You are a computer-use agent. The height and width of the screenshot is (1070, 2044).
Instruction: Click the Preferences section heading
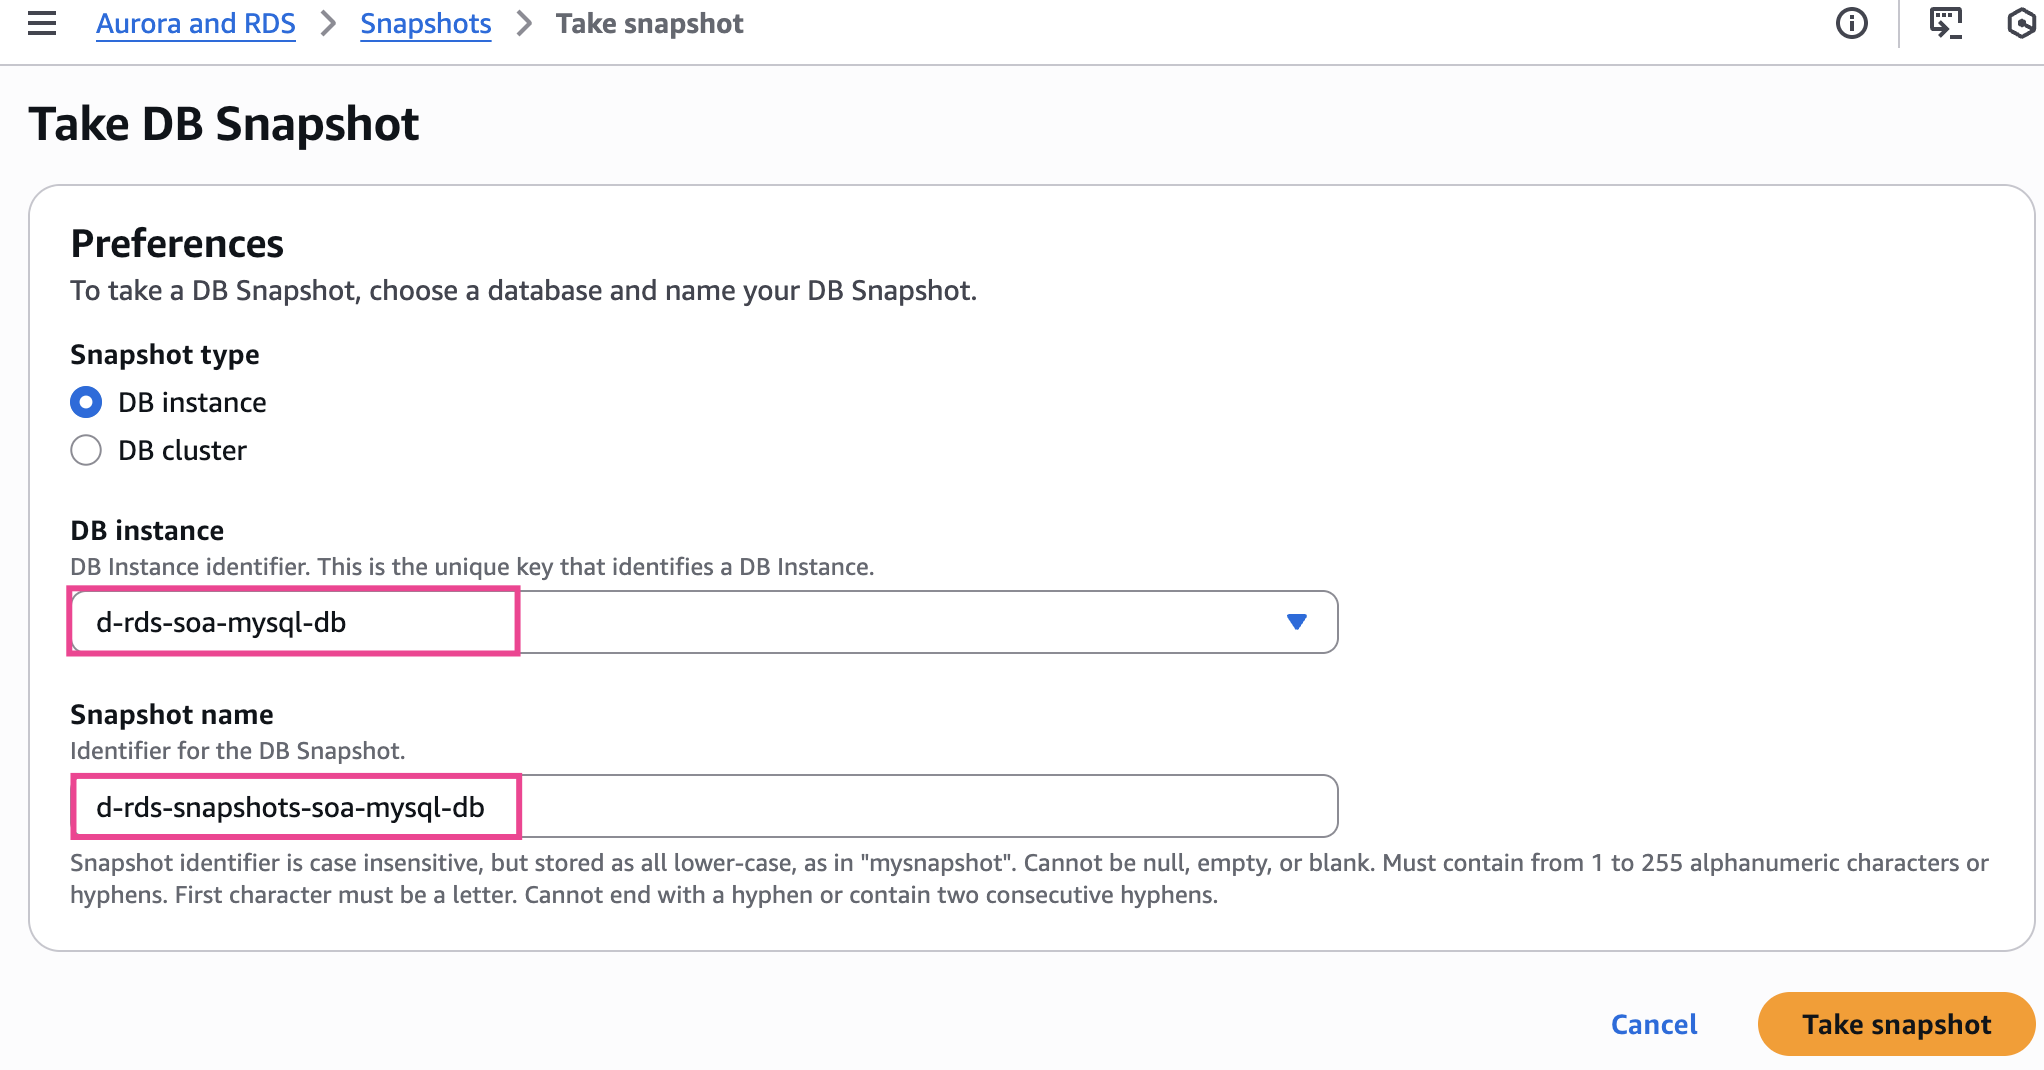(177, 243)
